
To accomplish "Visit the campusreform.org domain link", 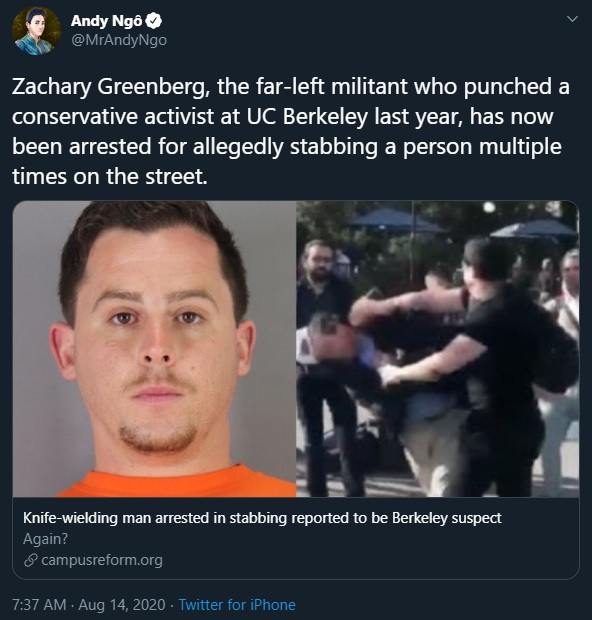I will pos(102,560).
